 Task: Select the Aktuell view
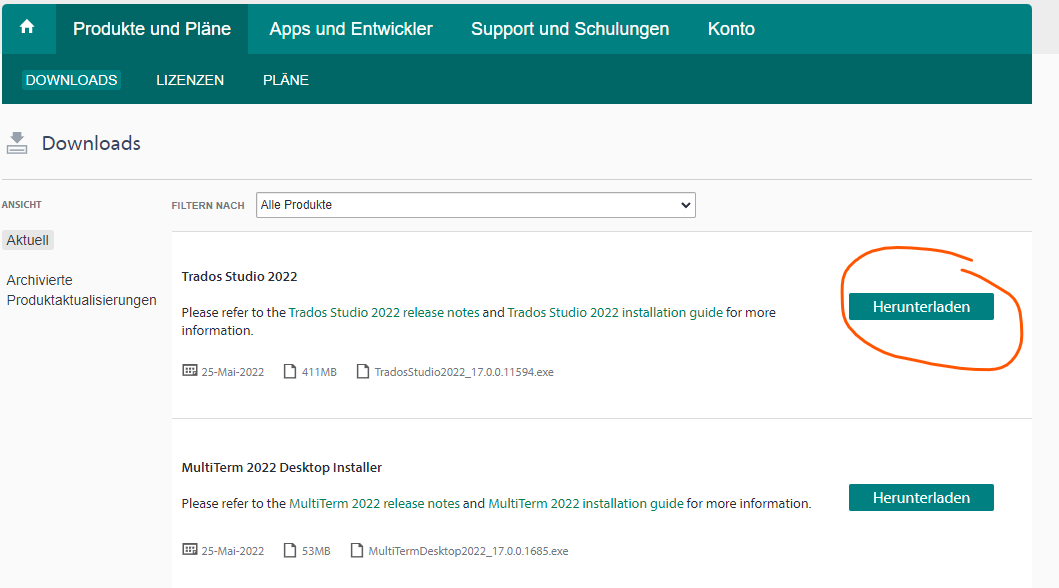(x=28, y=240)
